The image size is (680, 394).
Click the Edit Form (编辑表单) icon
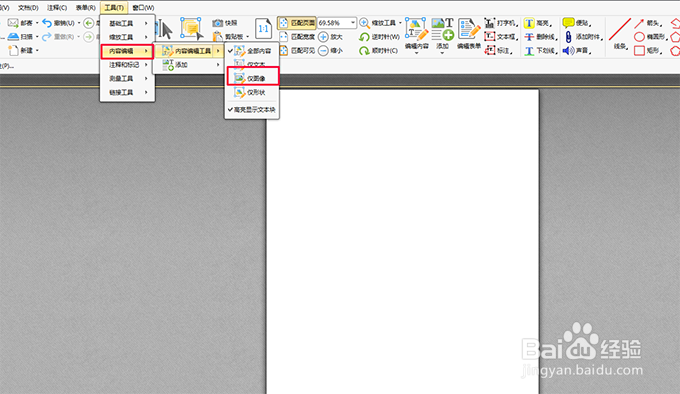(469, 29)
